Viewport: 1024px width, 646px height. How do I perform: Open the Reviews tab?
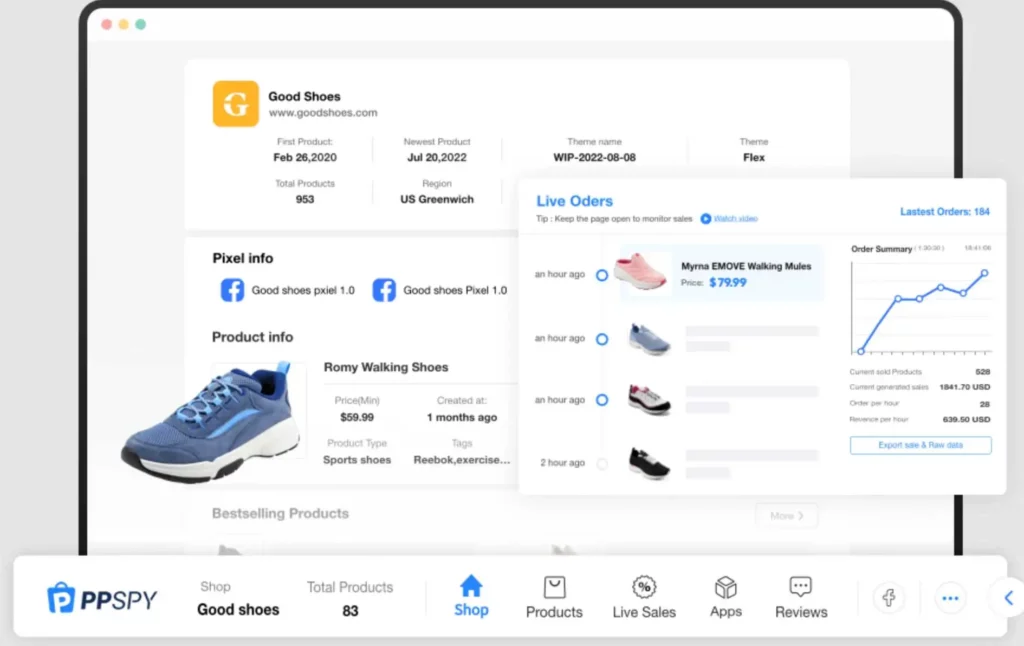[x=801, y=598]
